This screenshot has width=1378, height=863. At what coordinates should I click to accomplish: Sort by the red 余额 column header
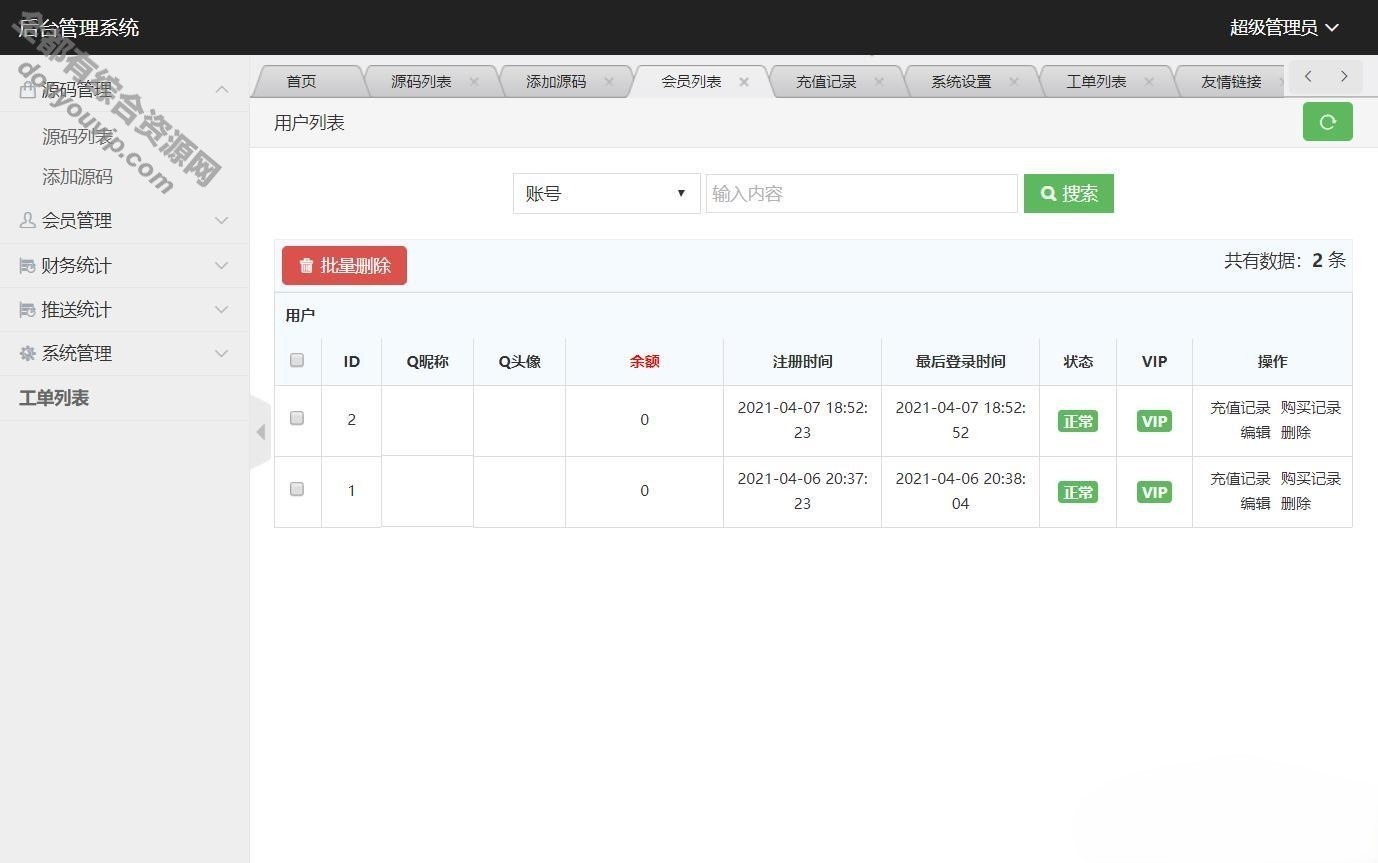coord(645,361)
